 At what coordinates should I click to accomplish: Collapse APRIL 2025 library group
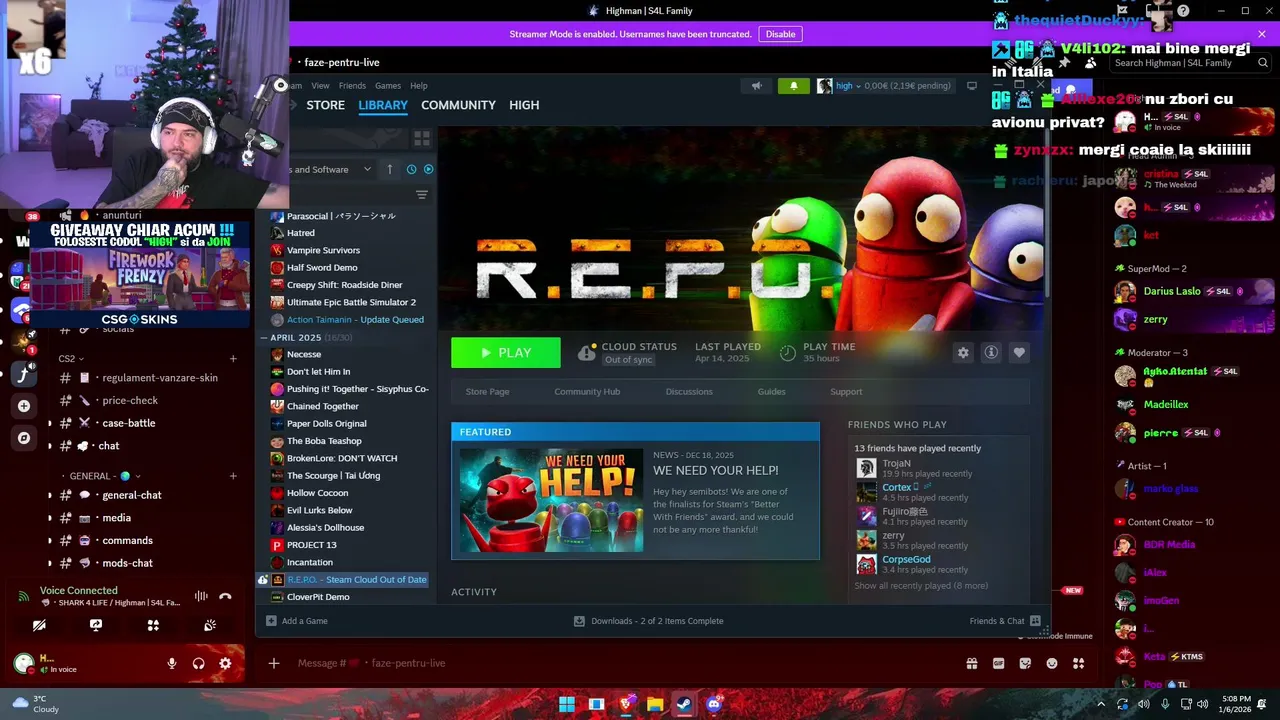(264, 338)
